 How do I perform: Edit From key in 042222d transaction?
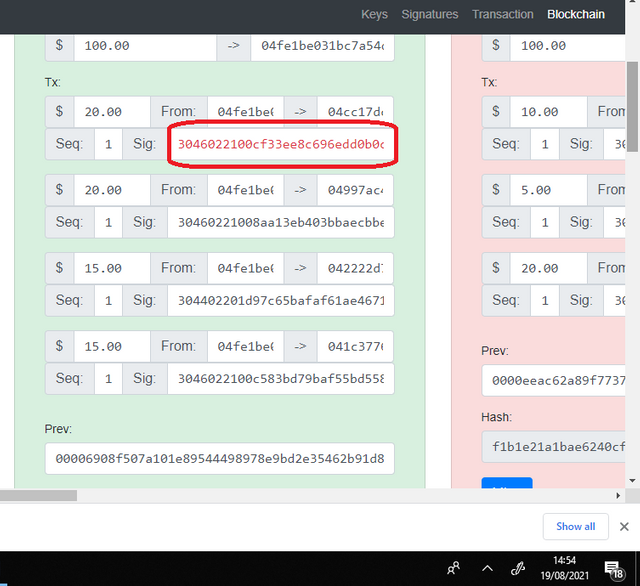(246, 268)
